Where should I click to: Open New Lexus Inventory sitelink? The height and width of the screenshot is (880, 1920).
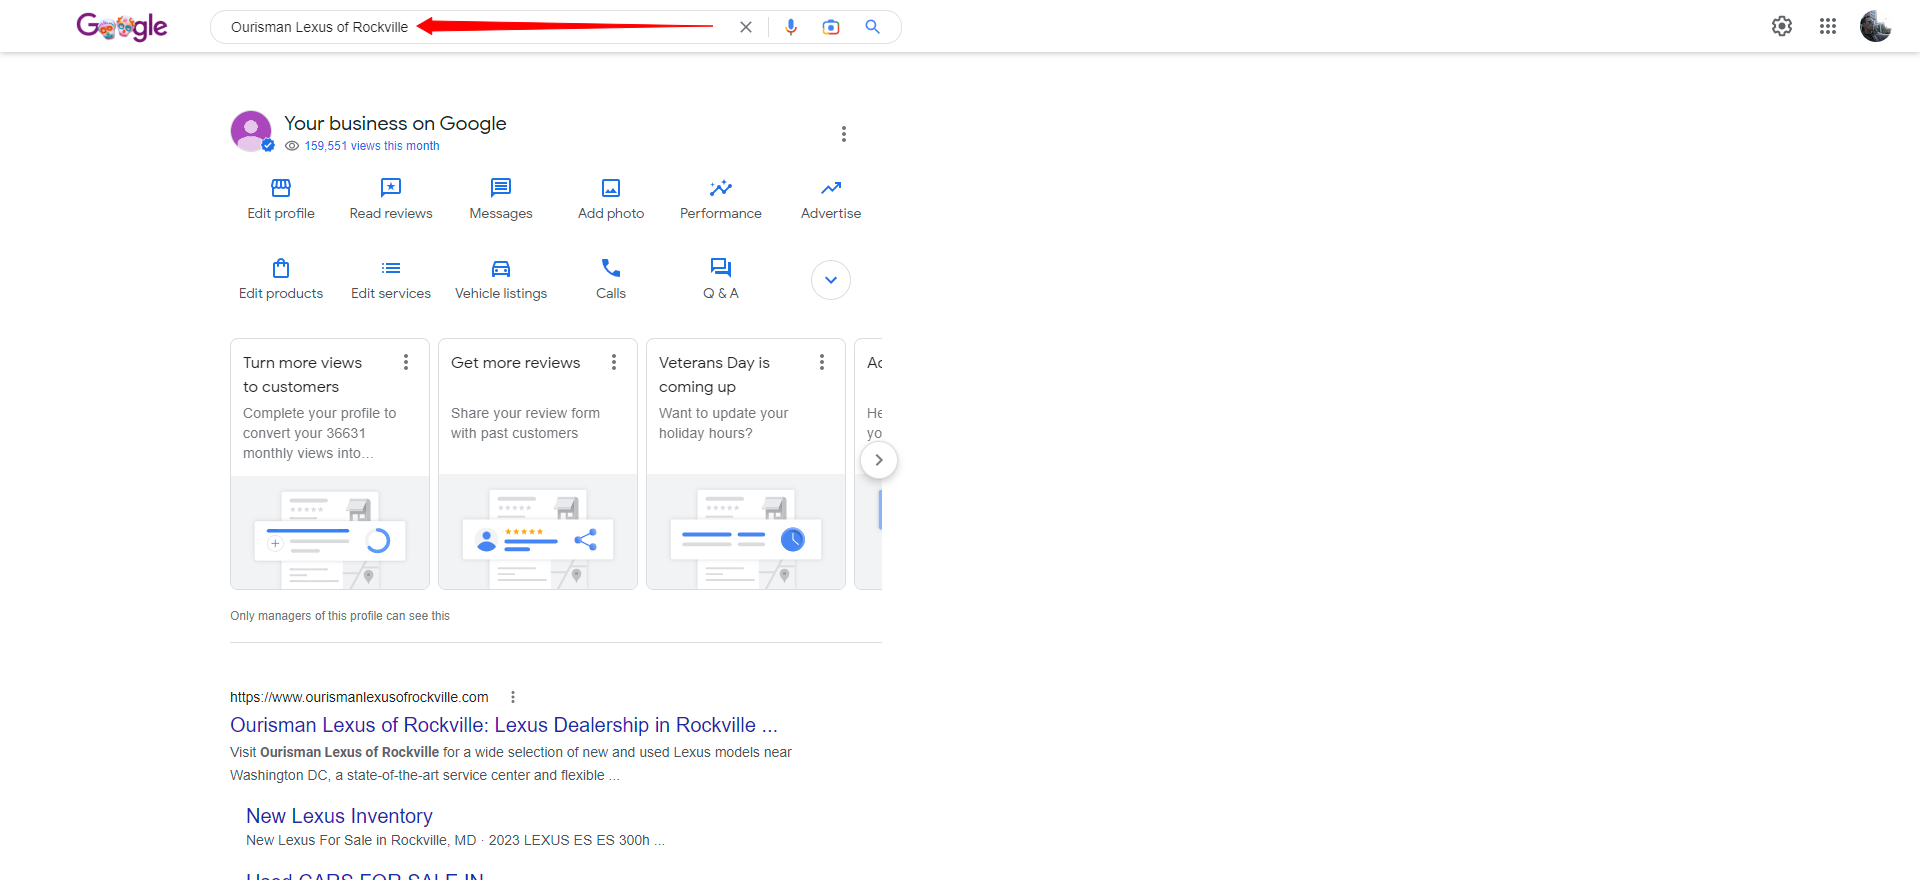point(339,816)
